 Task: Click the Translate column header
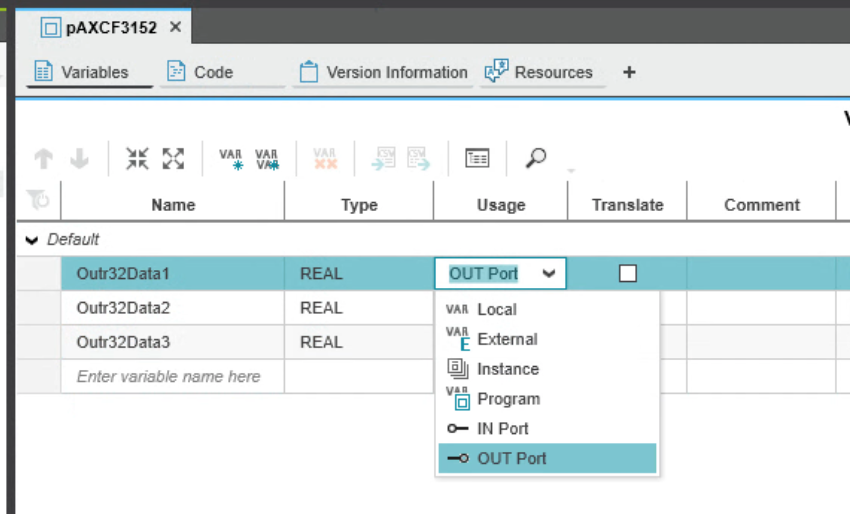point(627,204)
